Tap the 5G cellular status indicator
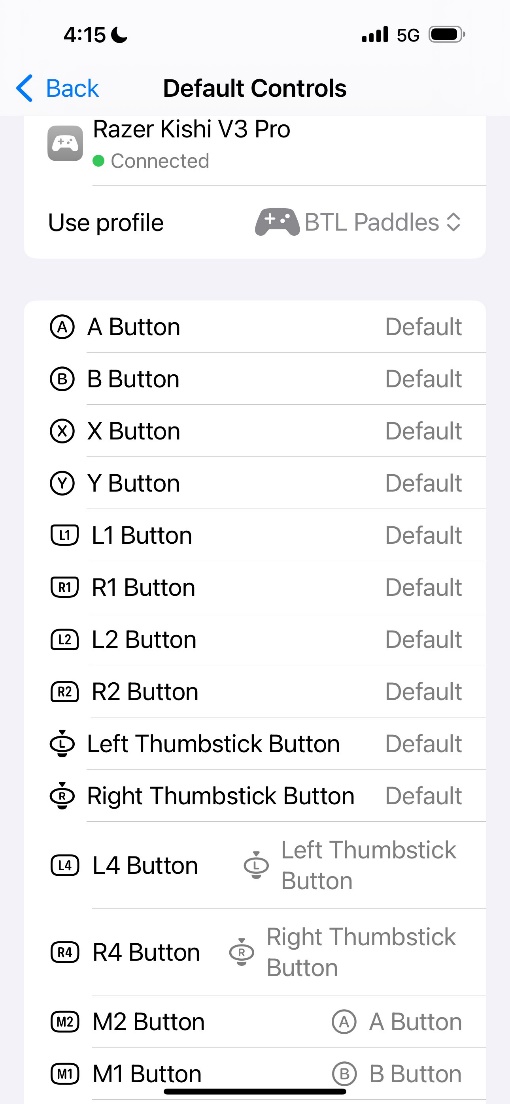Image resolution: width=510 pixels, height=1104 pixels. pos(408,35)
